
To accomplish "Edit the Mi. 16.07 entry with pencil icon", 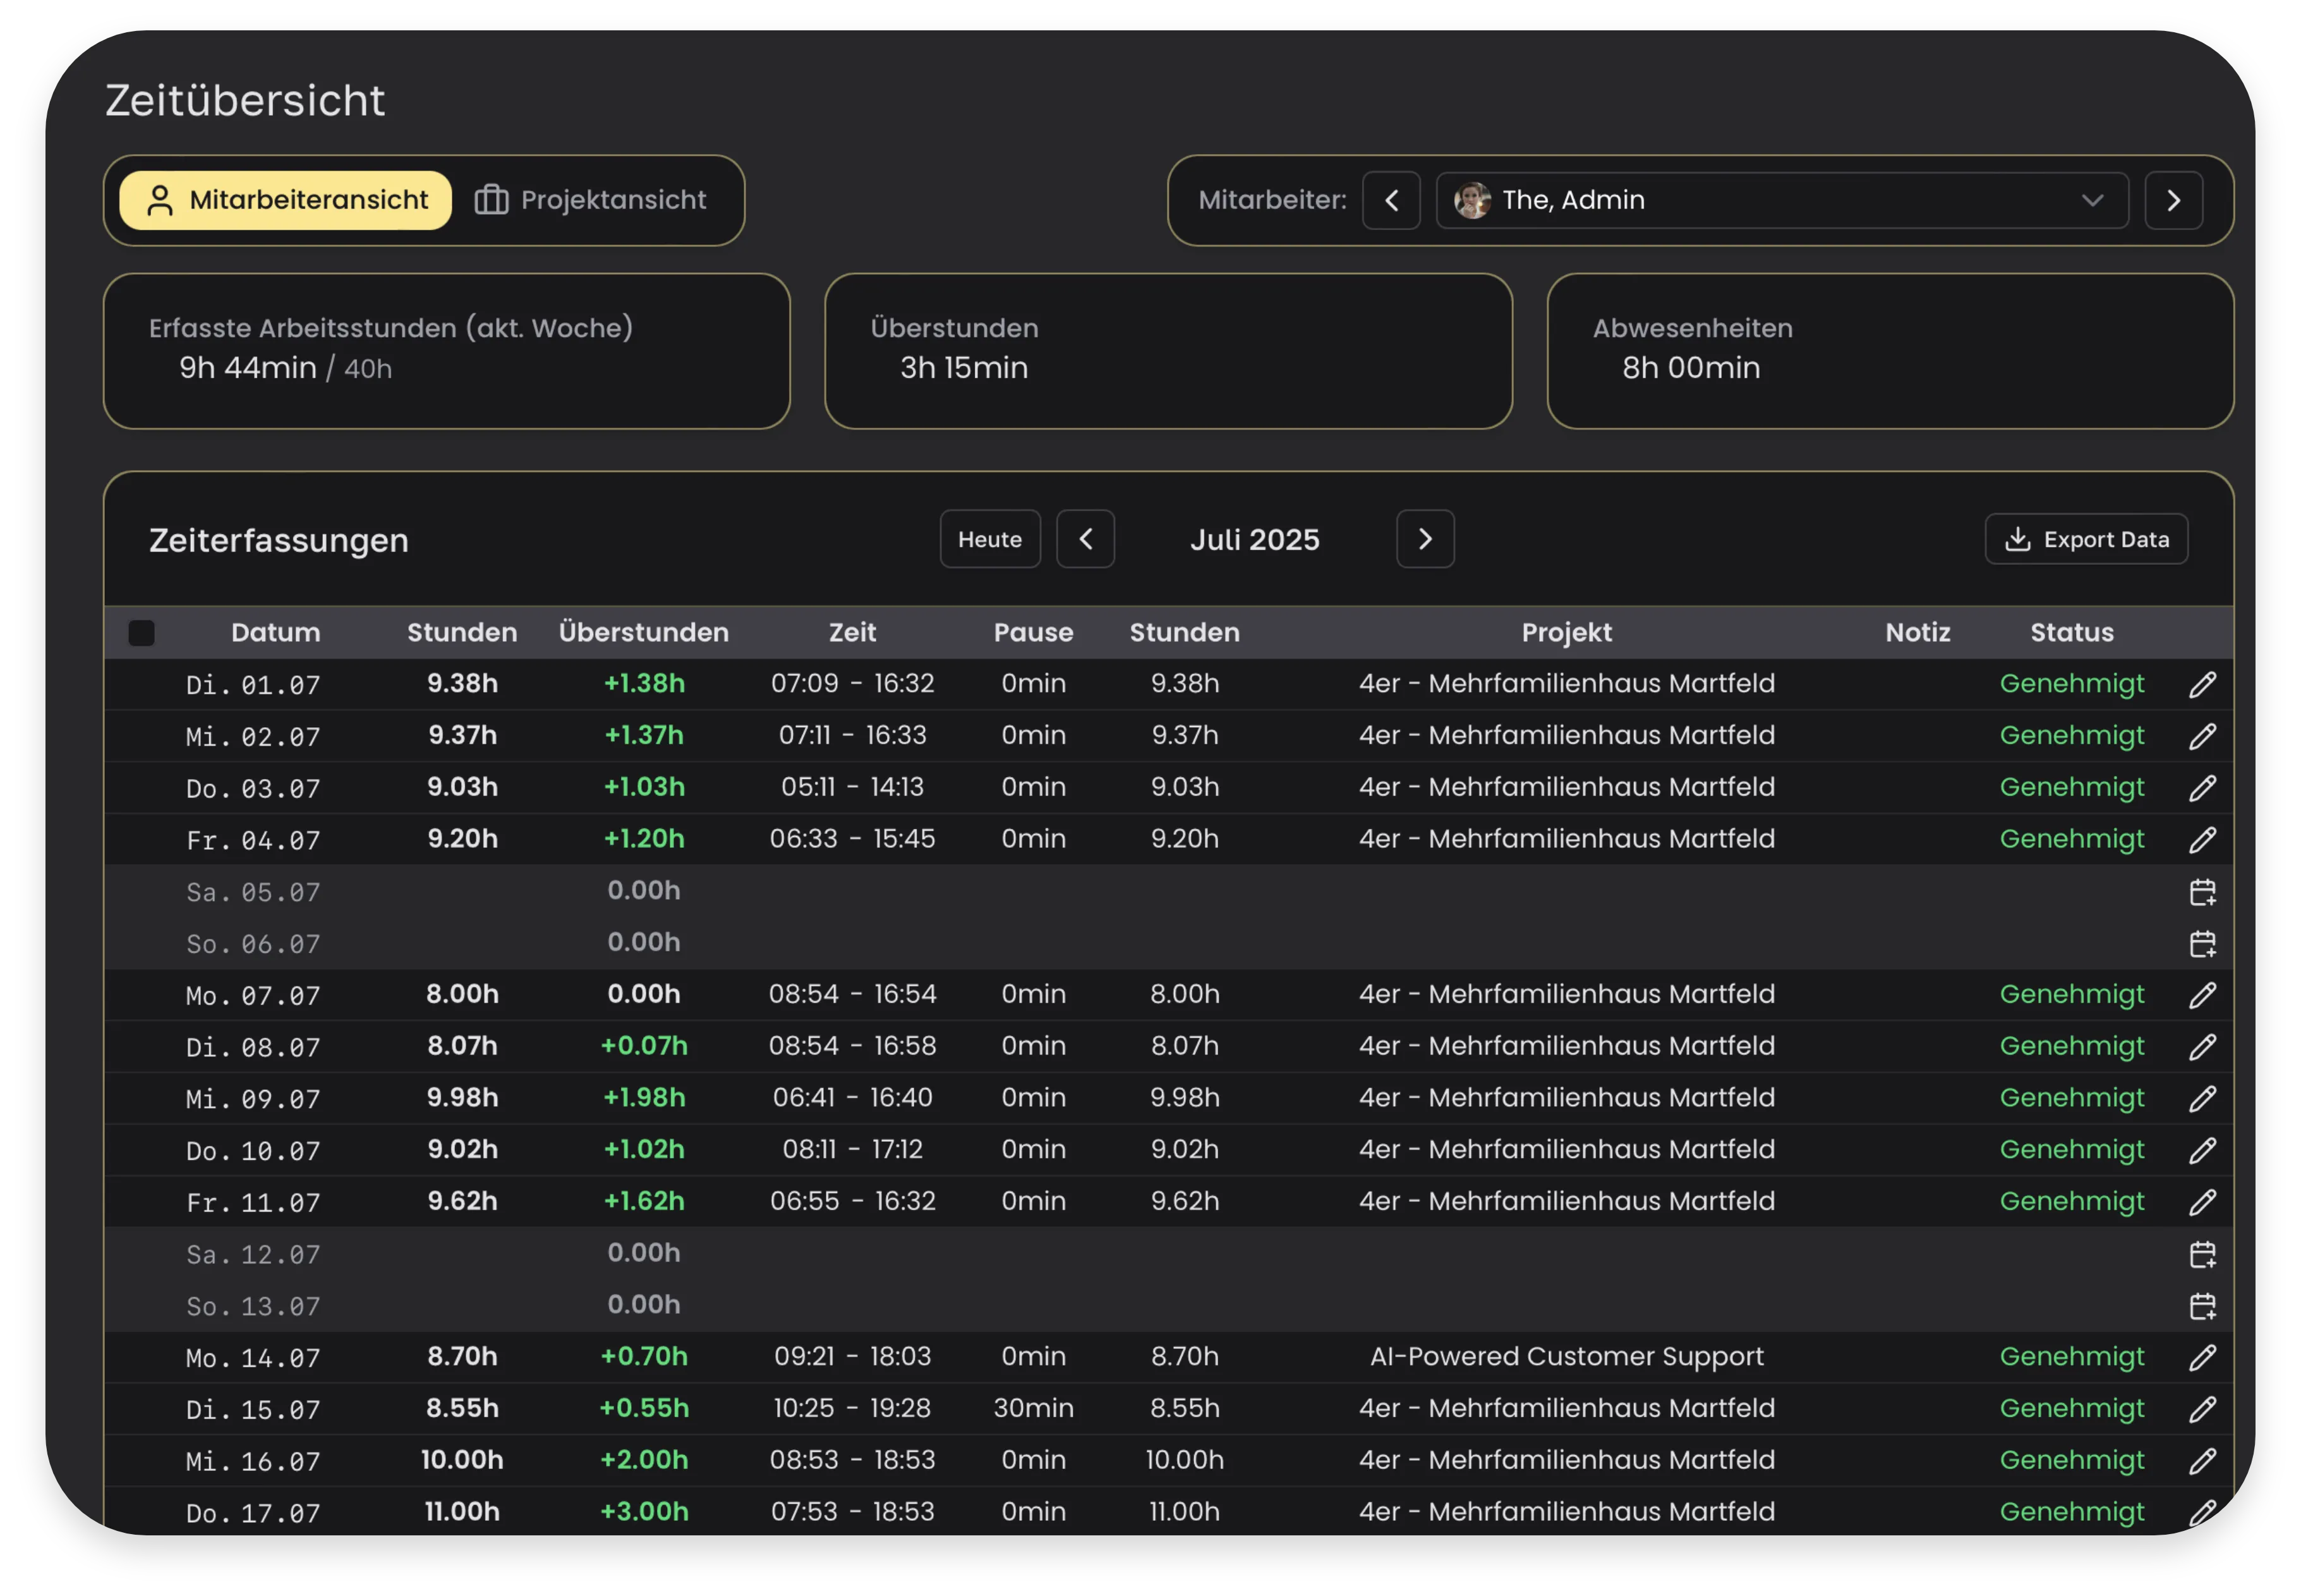I will (2202, 1460).
